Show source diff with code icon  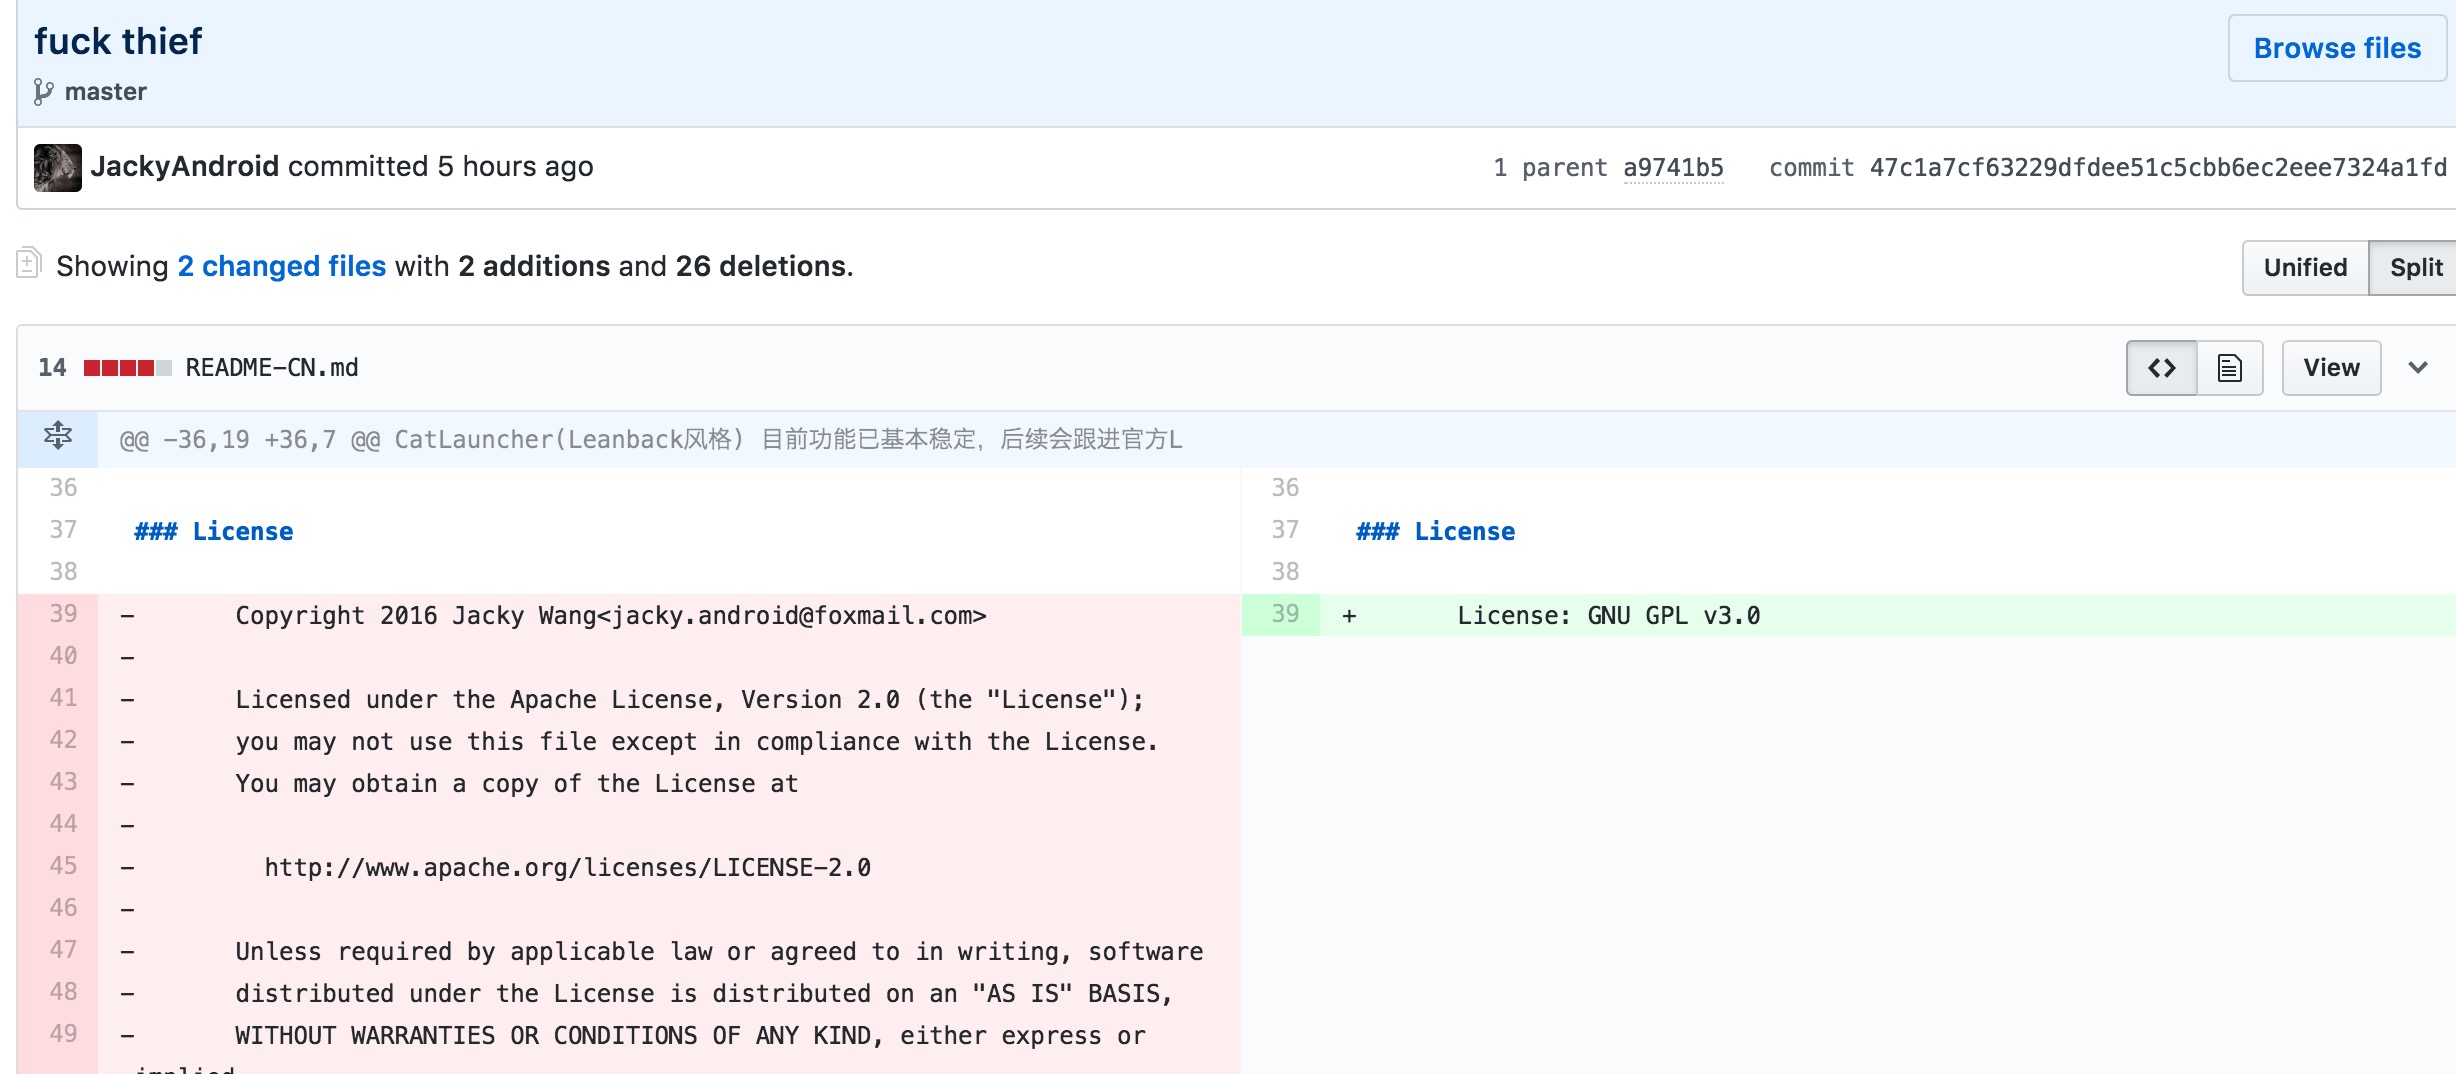point(2161,368)
